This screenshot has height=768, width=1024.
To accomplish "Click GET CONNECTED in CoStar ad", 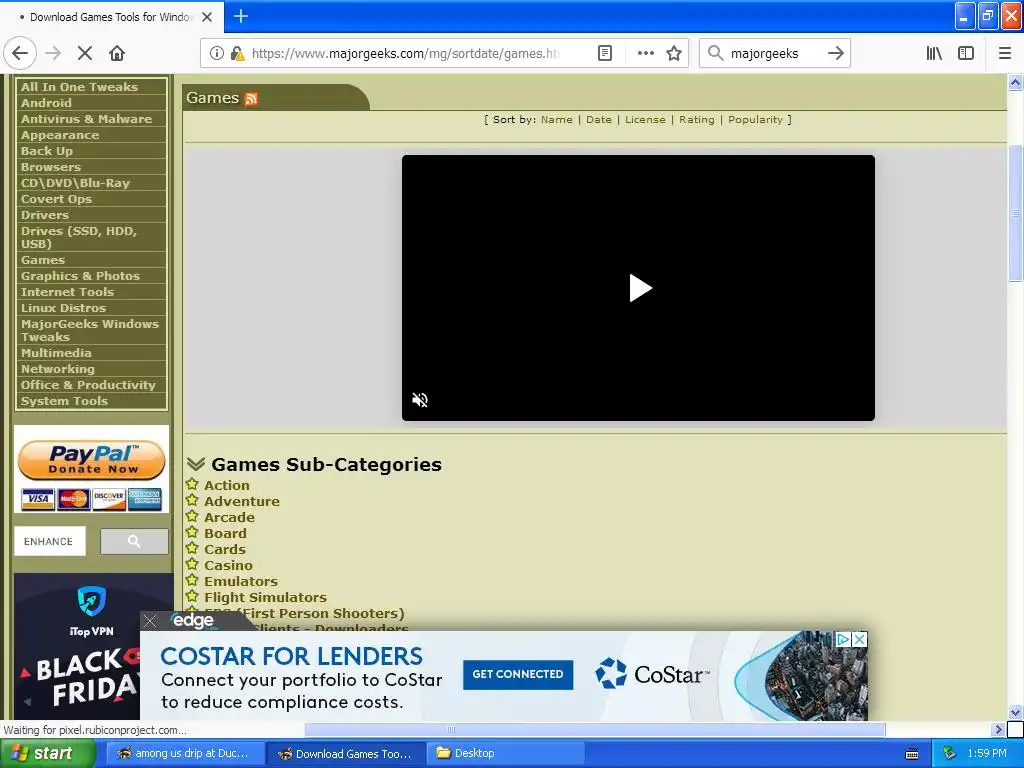I will [518, 674].
